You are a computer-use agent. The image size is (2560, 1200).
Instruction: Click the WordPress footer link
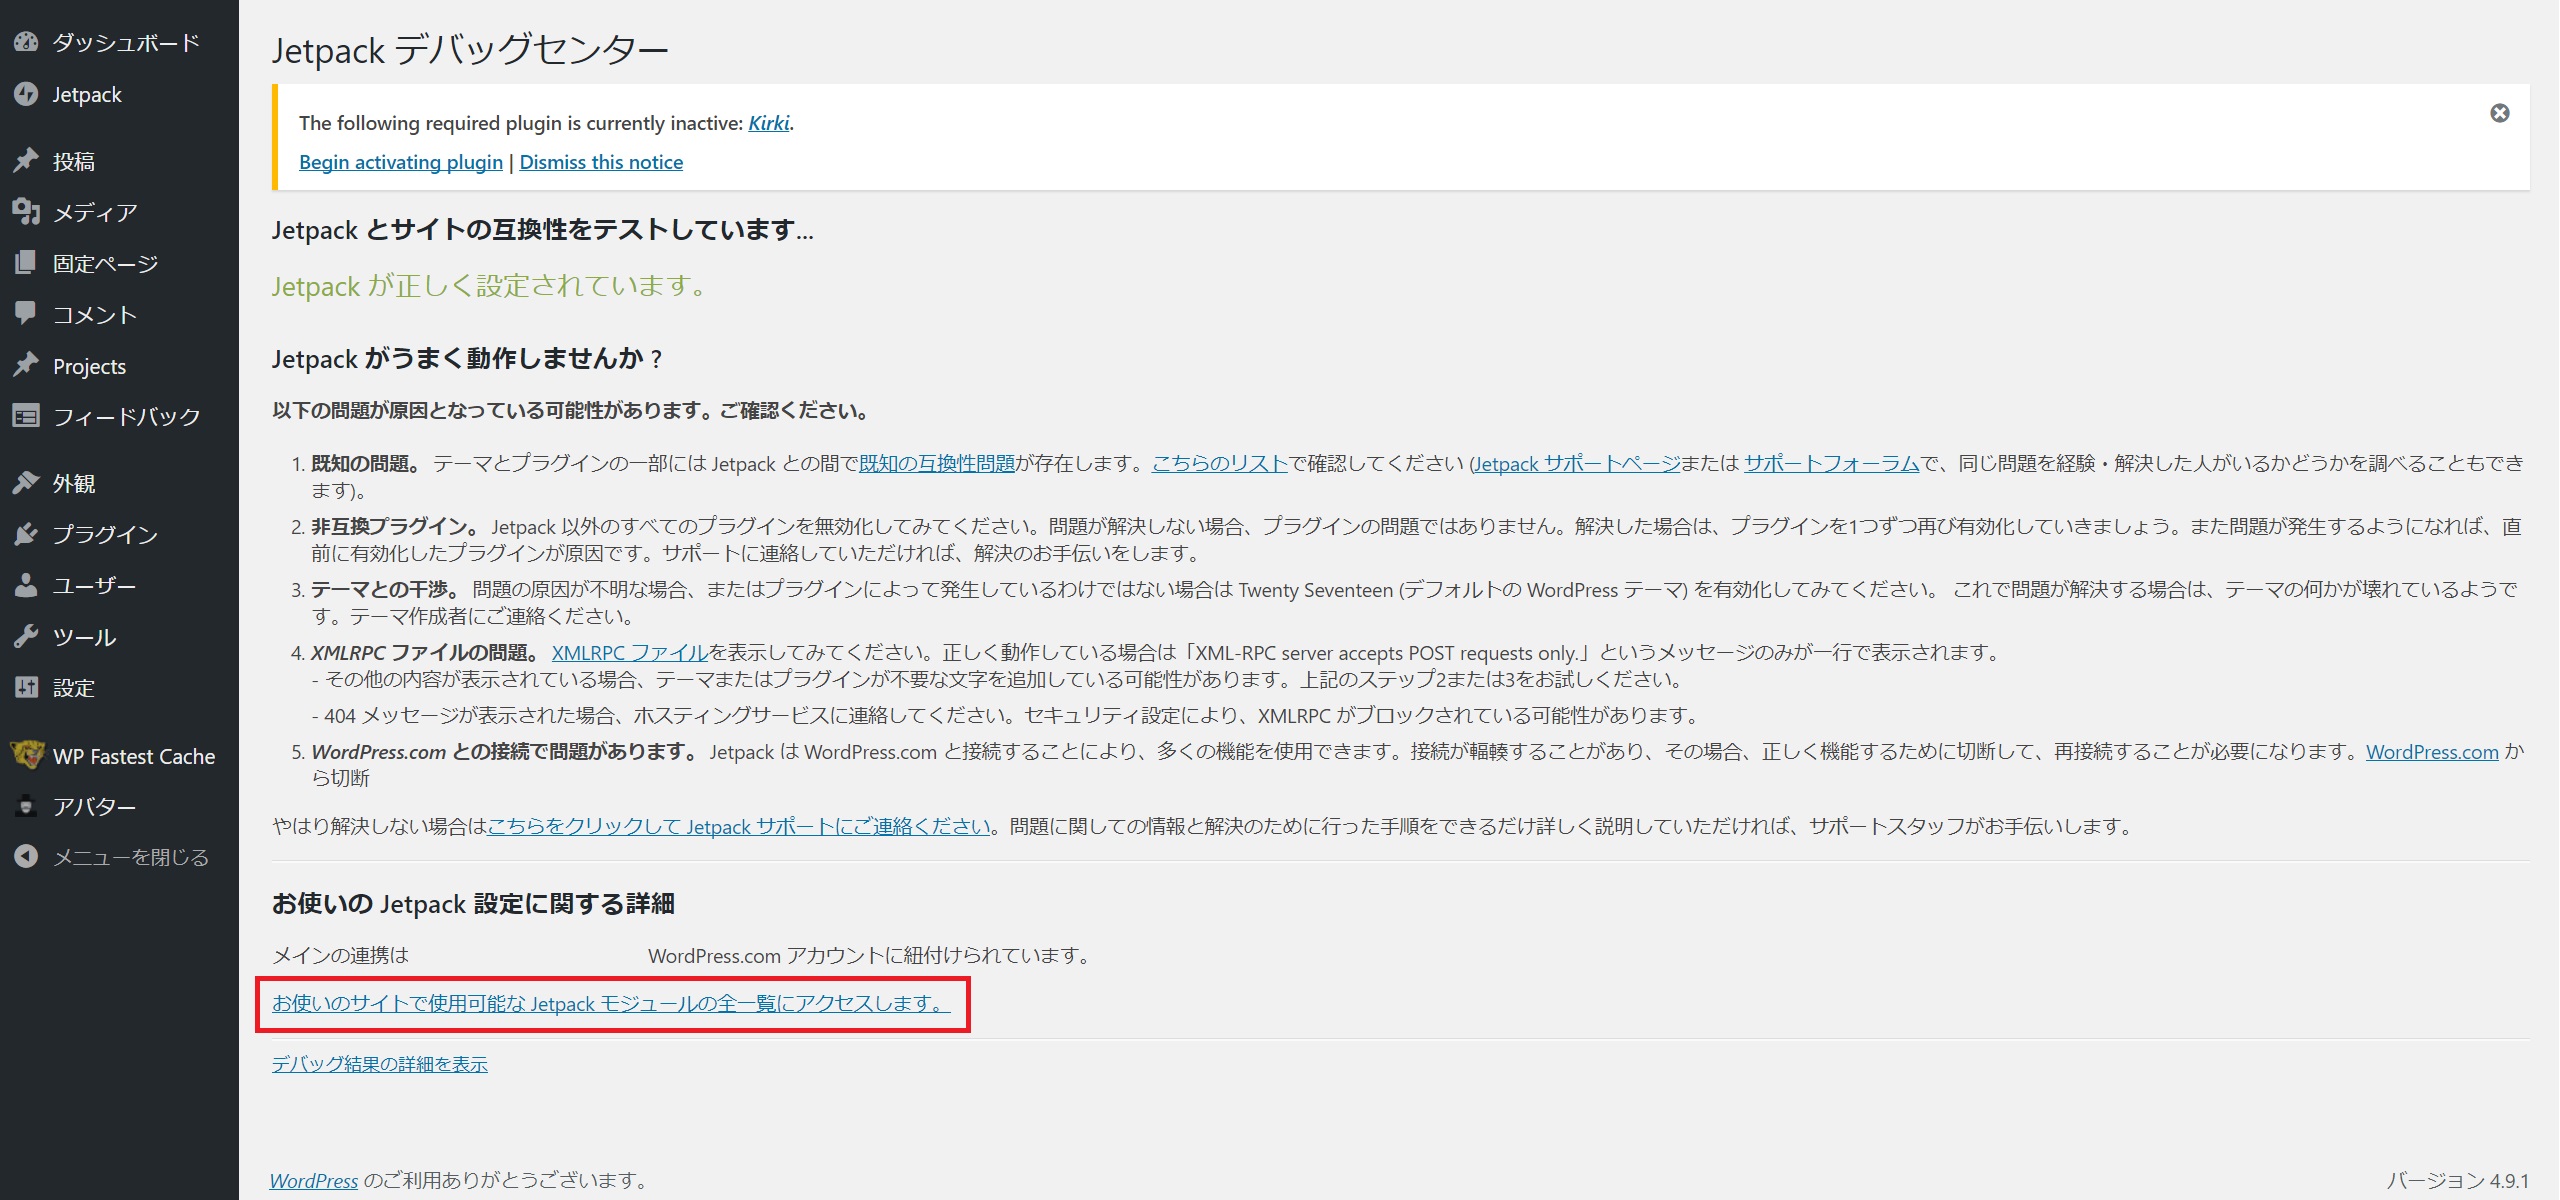(314, 1181)
